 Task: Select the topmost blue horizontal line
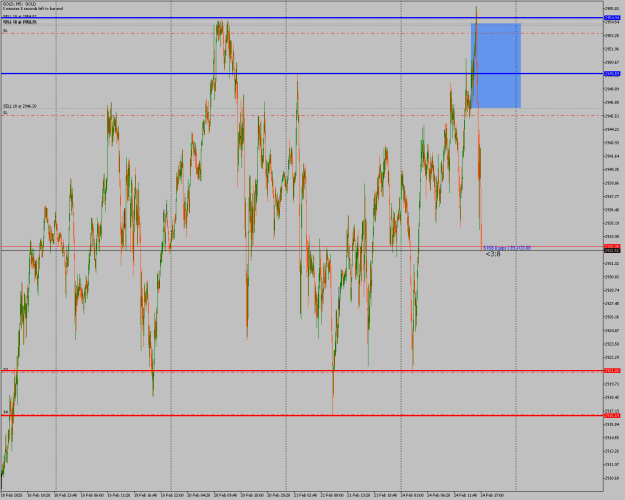pos(302,18)
